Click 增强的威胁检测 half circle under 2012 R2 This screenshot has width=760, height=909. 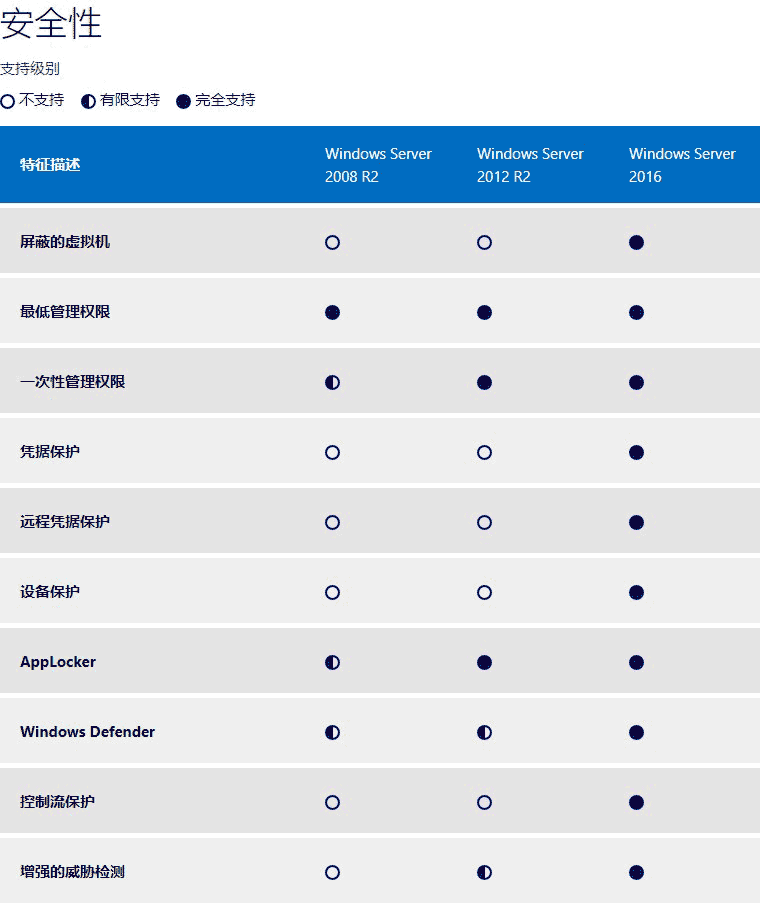click(484, 872)
